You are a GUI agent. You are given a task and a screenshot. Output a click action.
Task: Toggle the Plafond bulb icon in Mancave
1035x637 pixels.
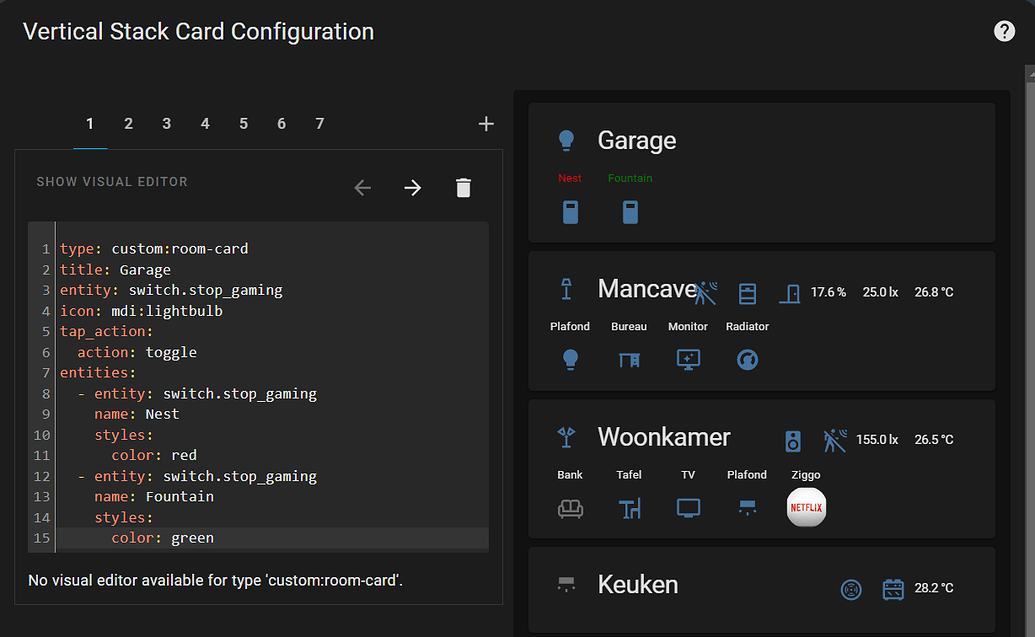pos(570,360)
